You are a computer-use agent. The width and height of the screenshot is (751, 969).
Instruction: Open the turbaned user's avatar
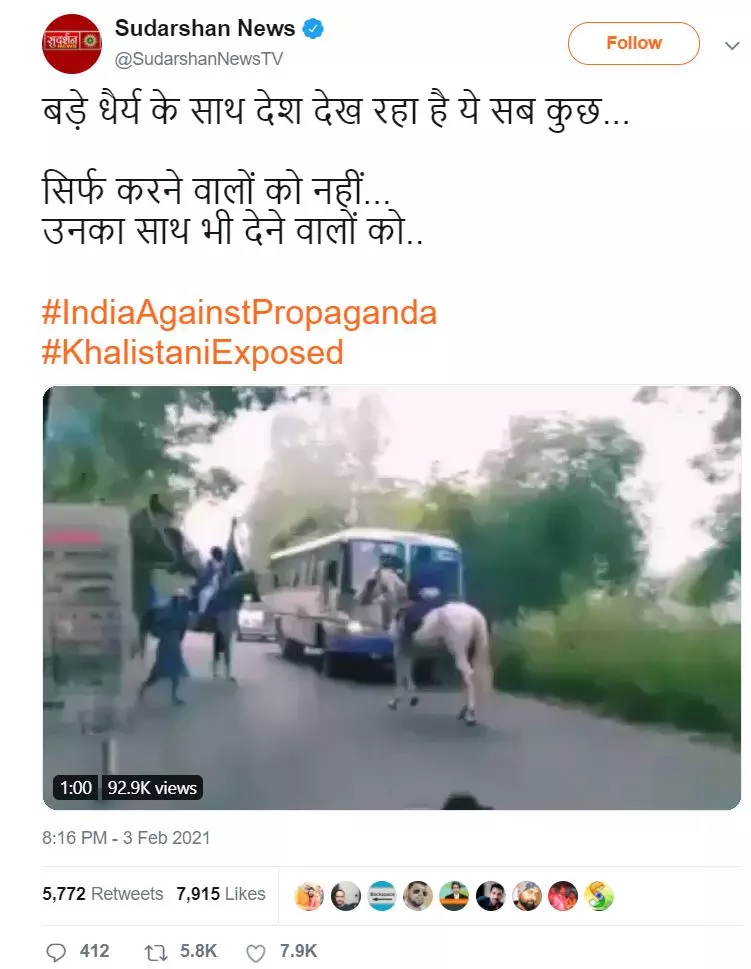pos(527,895)
